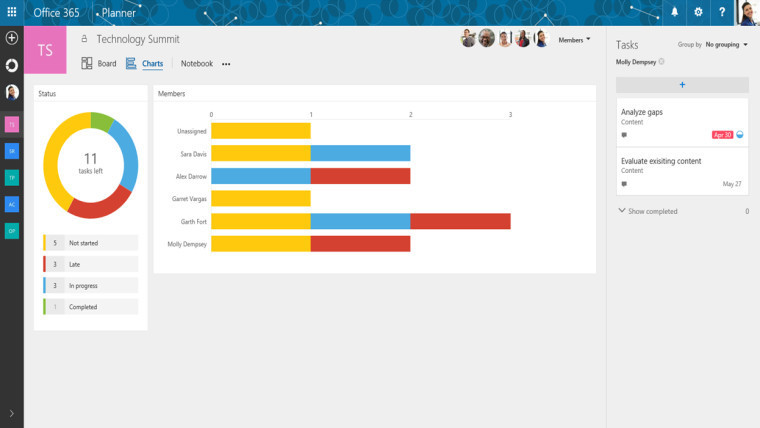
Task: Click the yellow segment of the donut chart
Action: coord(52,156)
